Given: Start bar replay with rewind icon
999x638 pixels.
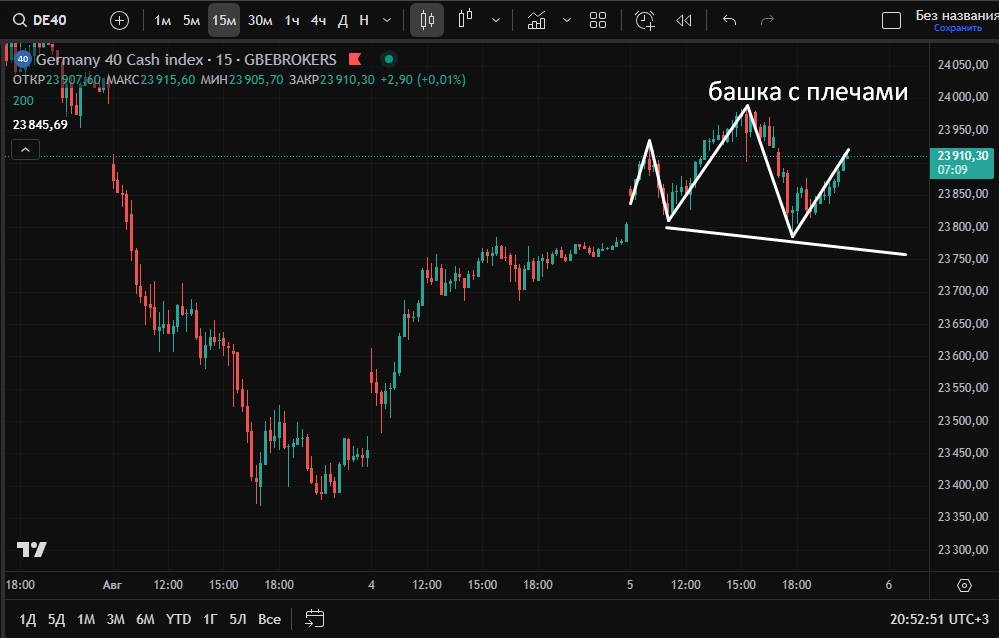Looking at the screenshot, I should (684, 20).
